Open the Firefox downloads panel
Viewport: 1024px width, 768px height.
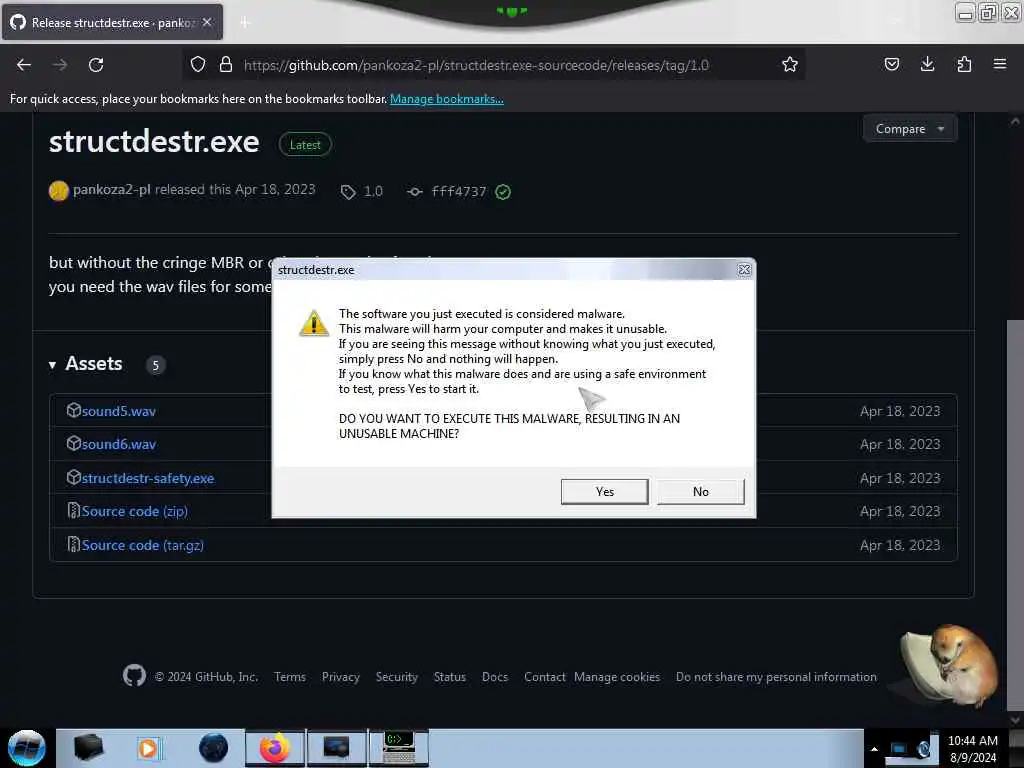[927, 65]
